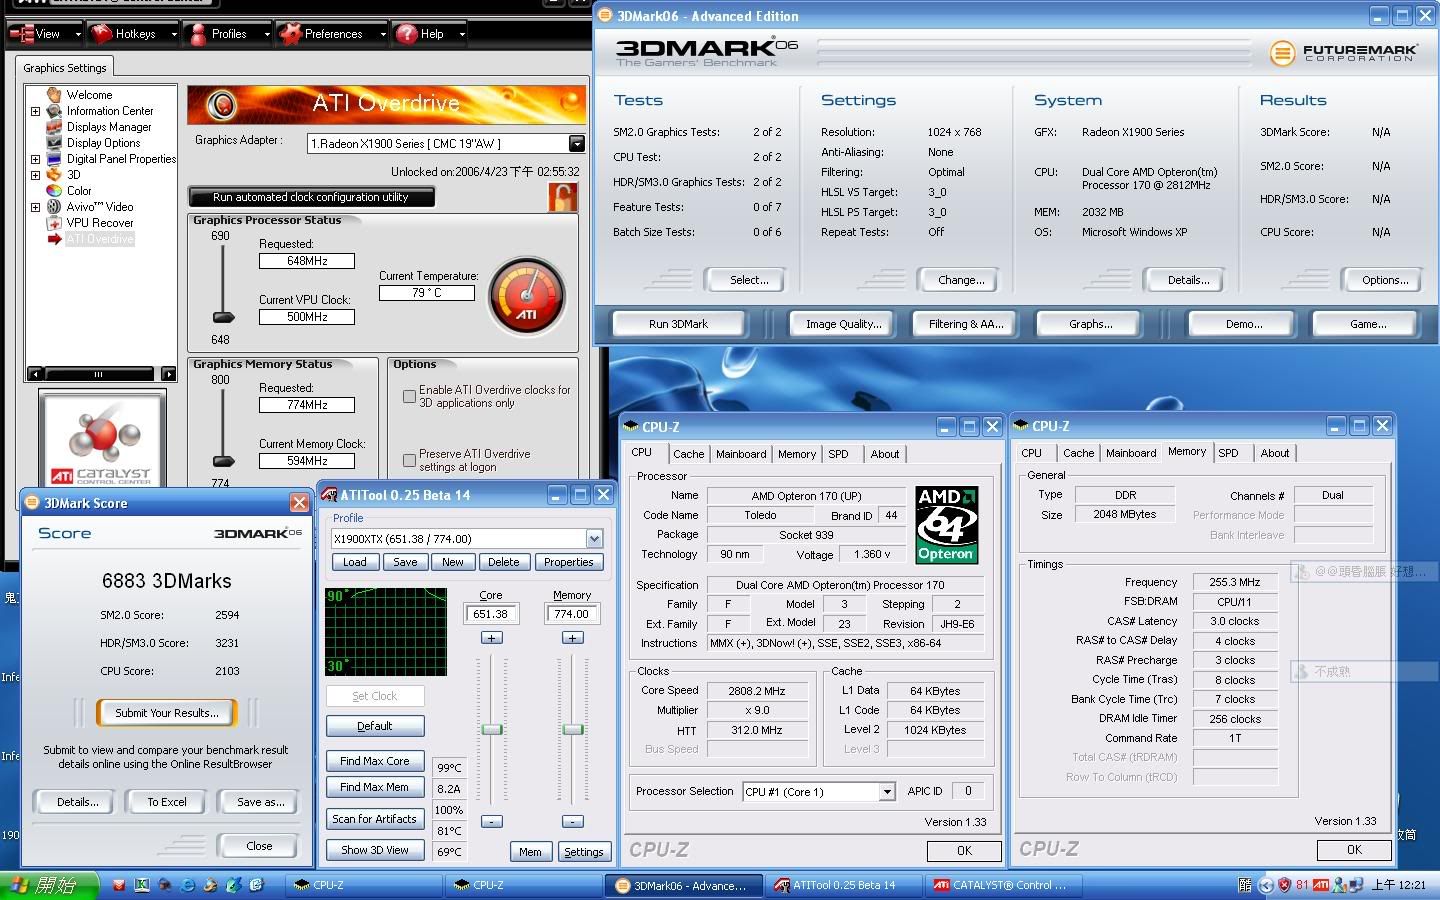
Task: Increase core clock with plus button
Action: coord(491,638)
